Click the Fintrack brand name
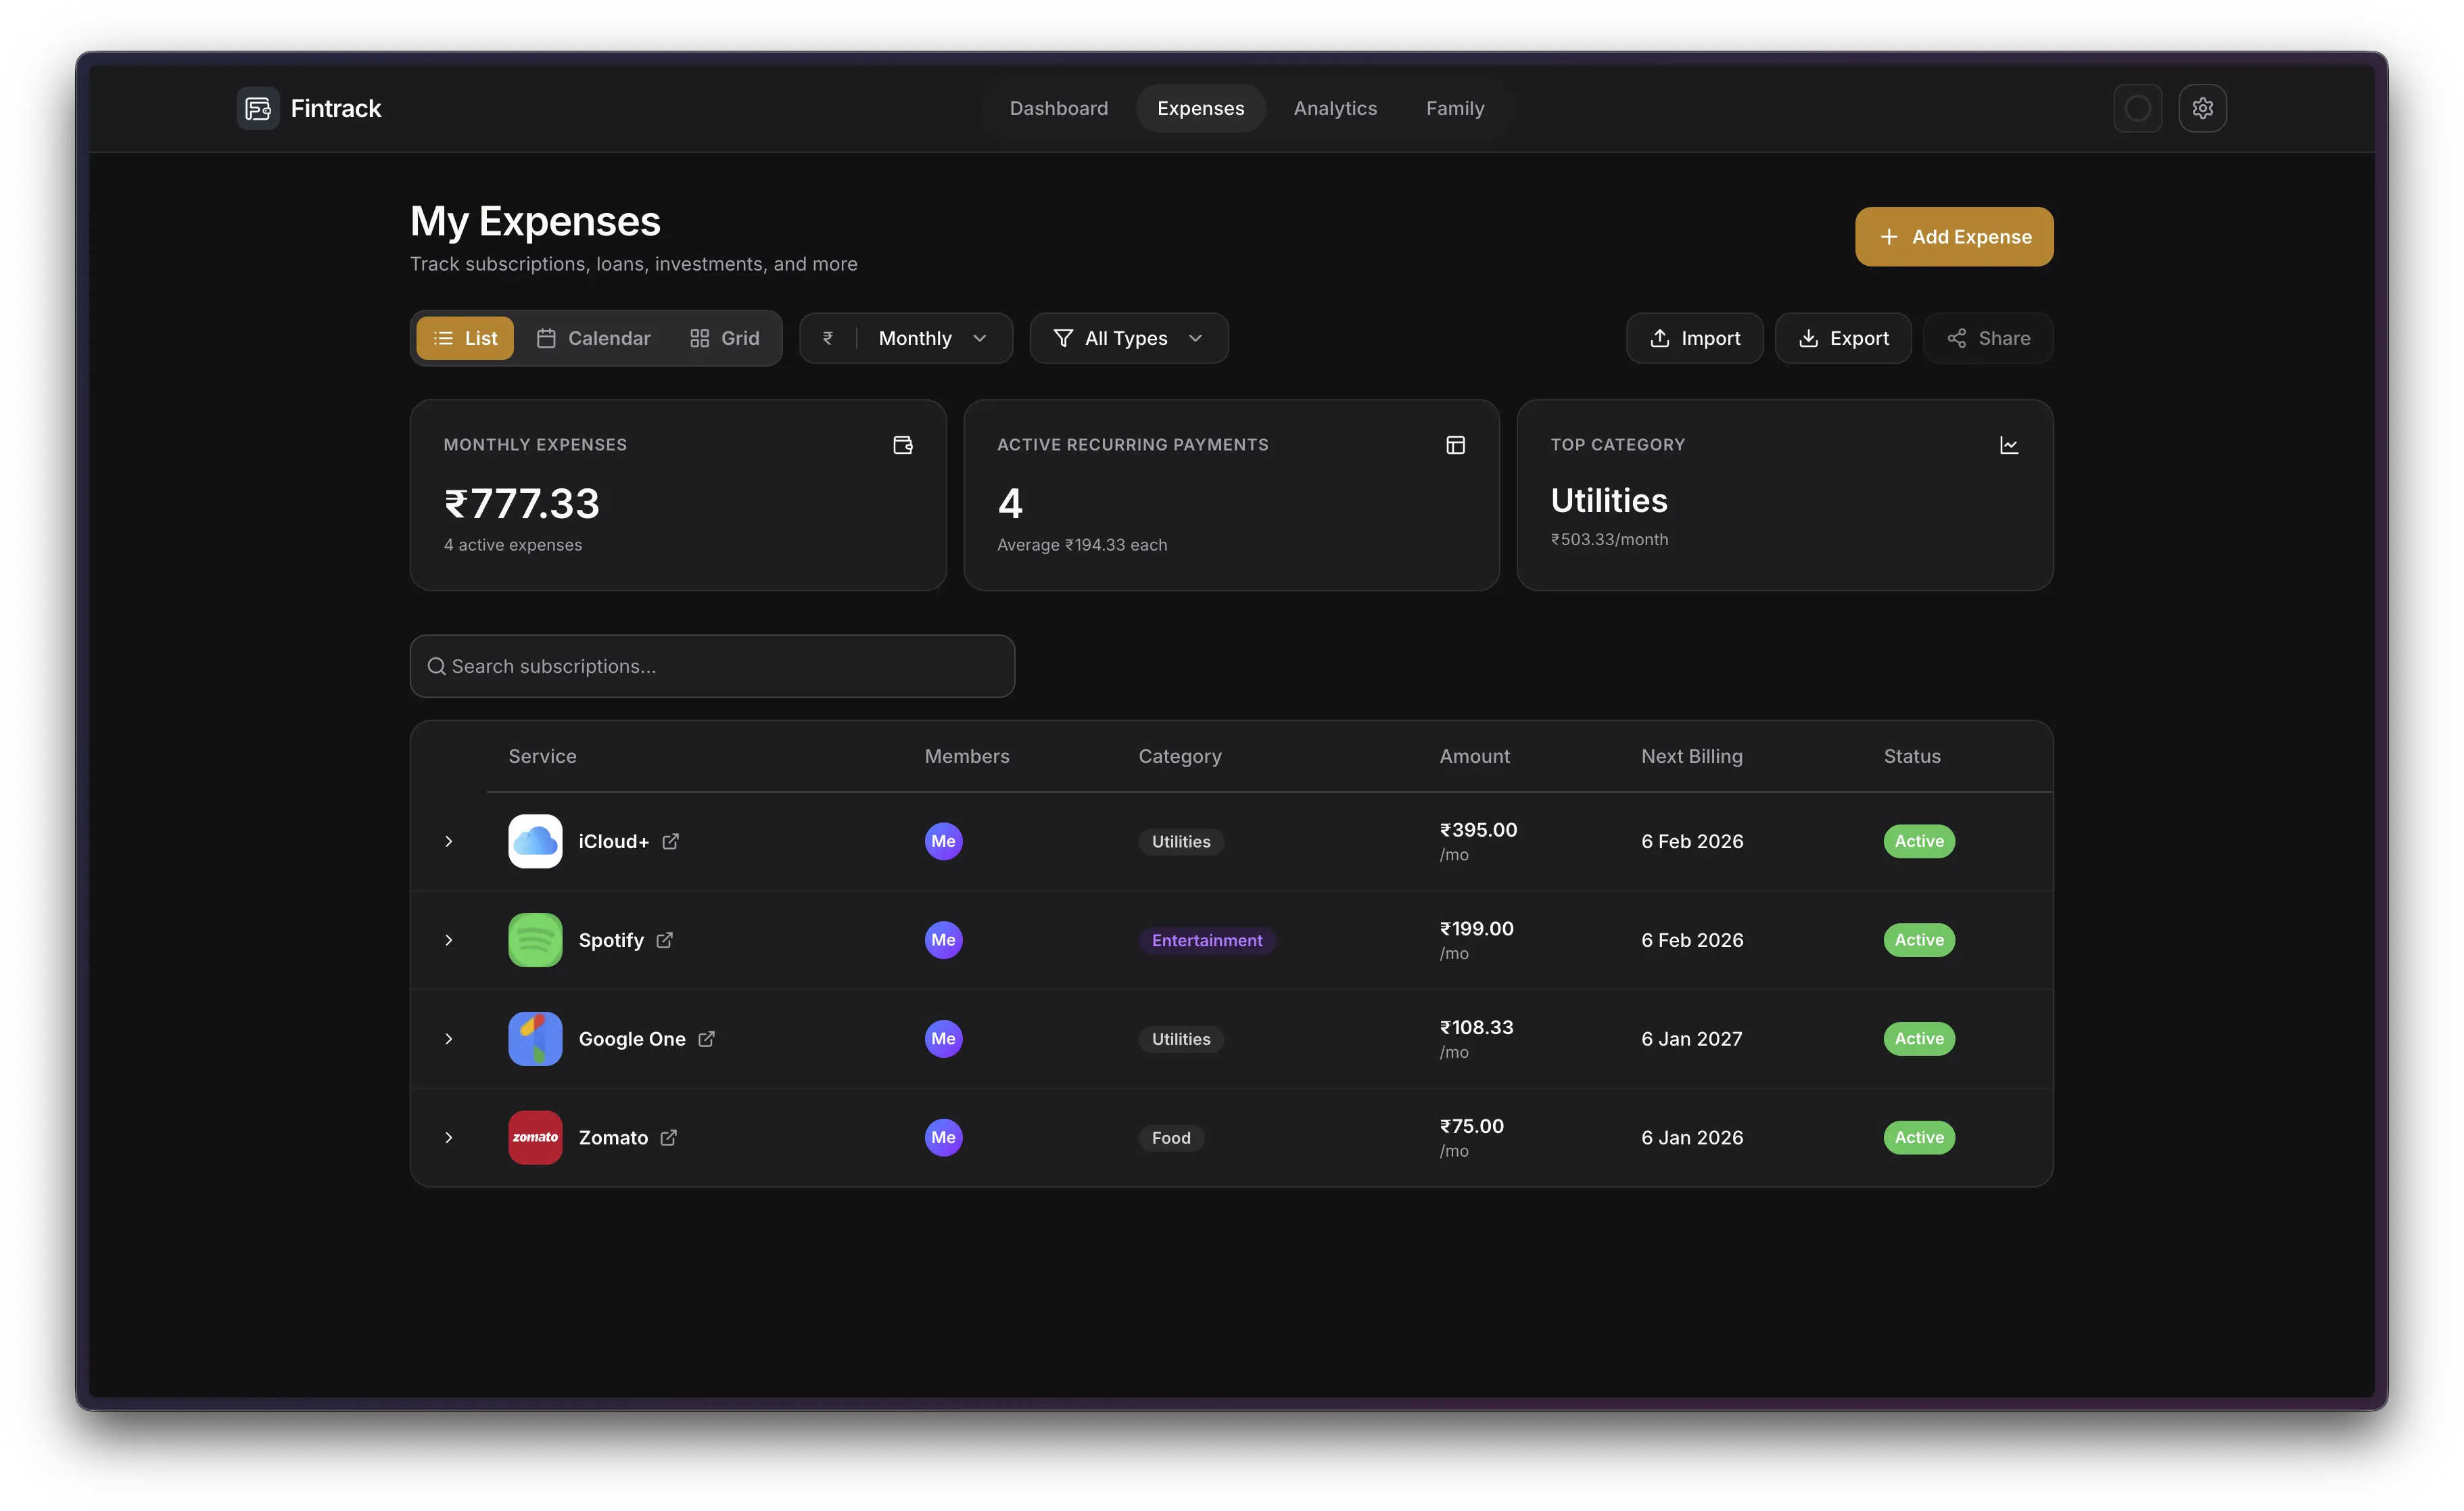This screenshot has width=2464, height=1511. (336, 108)
